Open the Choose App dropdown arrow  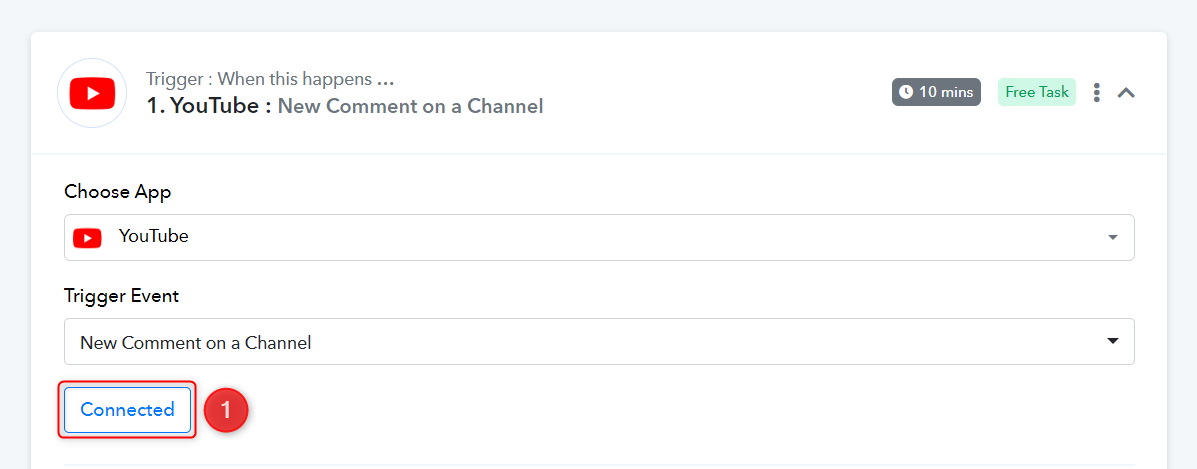point(1112,238)
